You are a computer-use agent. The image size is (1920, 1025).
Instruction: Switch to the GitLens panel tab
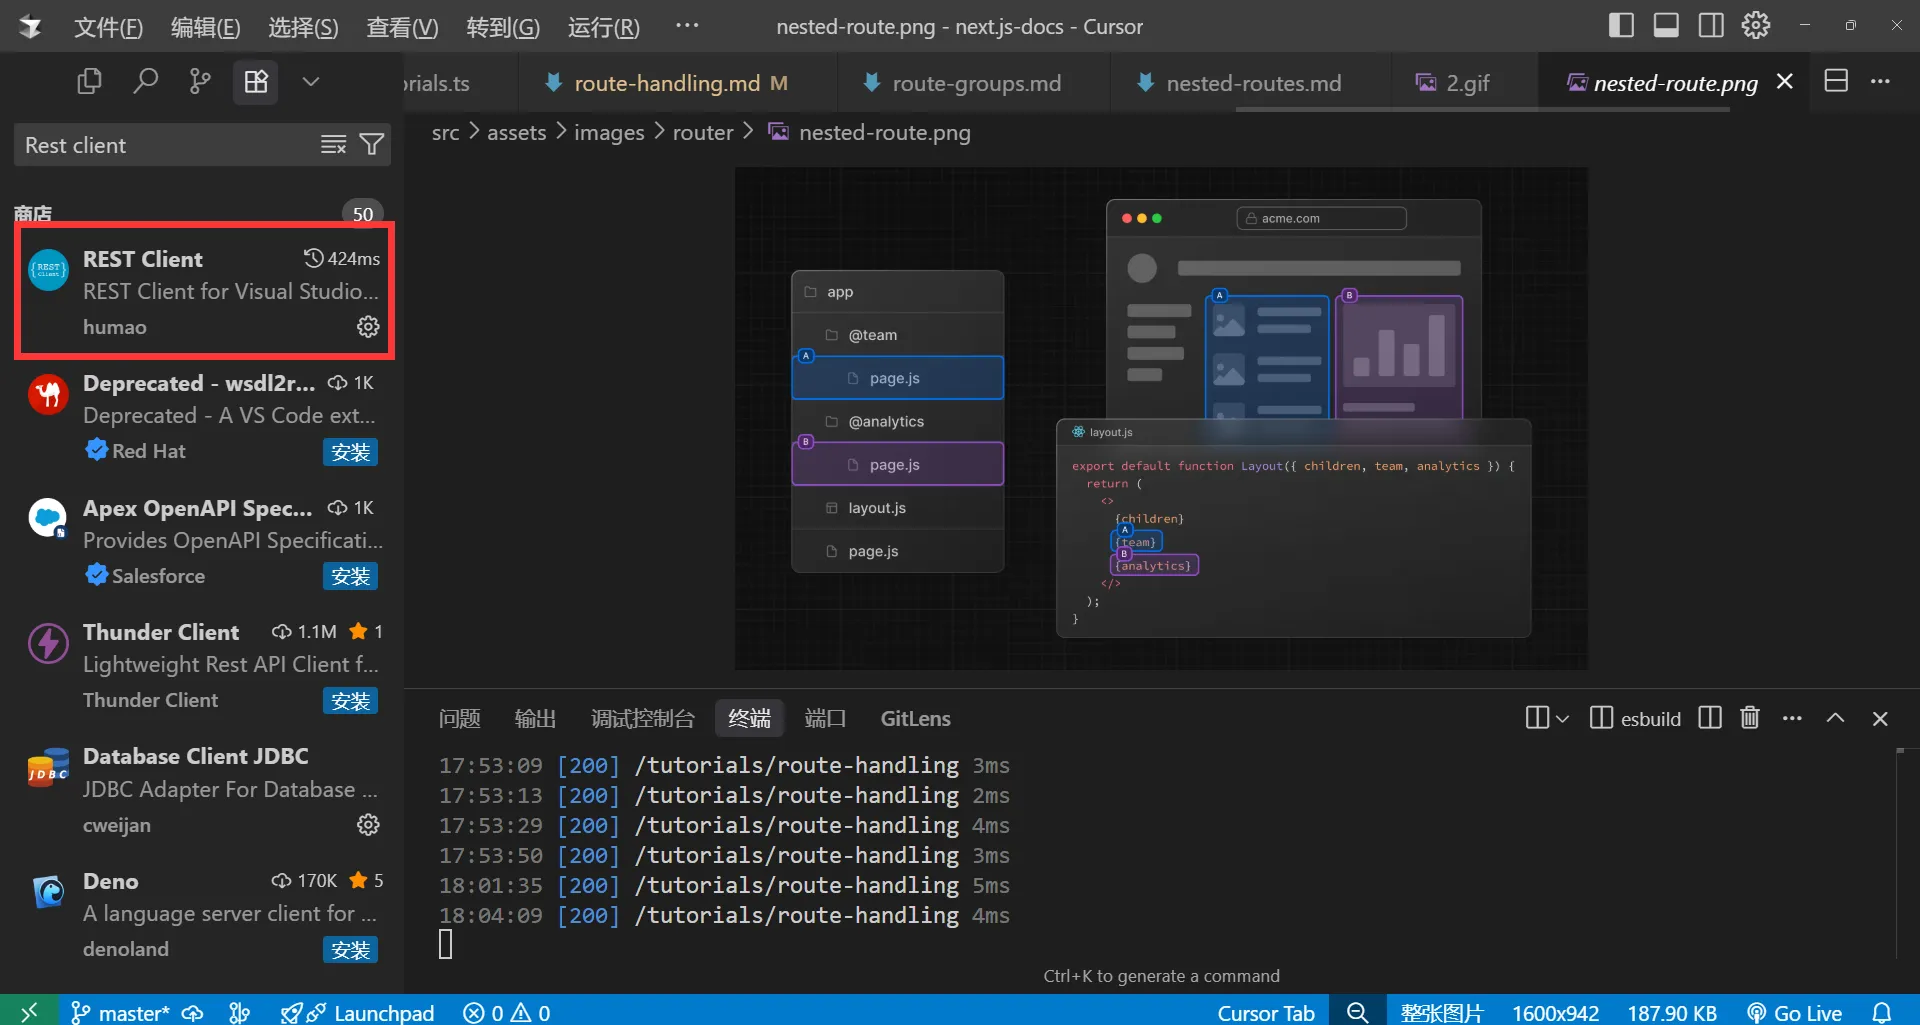915,718
